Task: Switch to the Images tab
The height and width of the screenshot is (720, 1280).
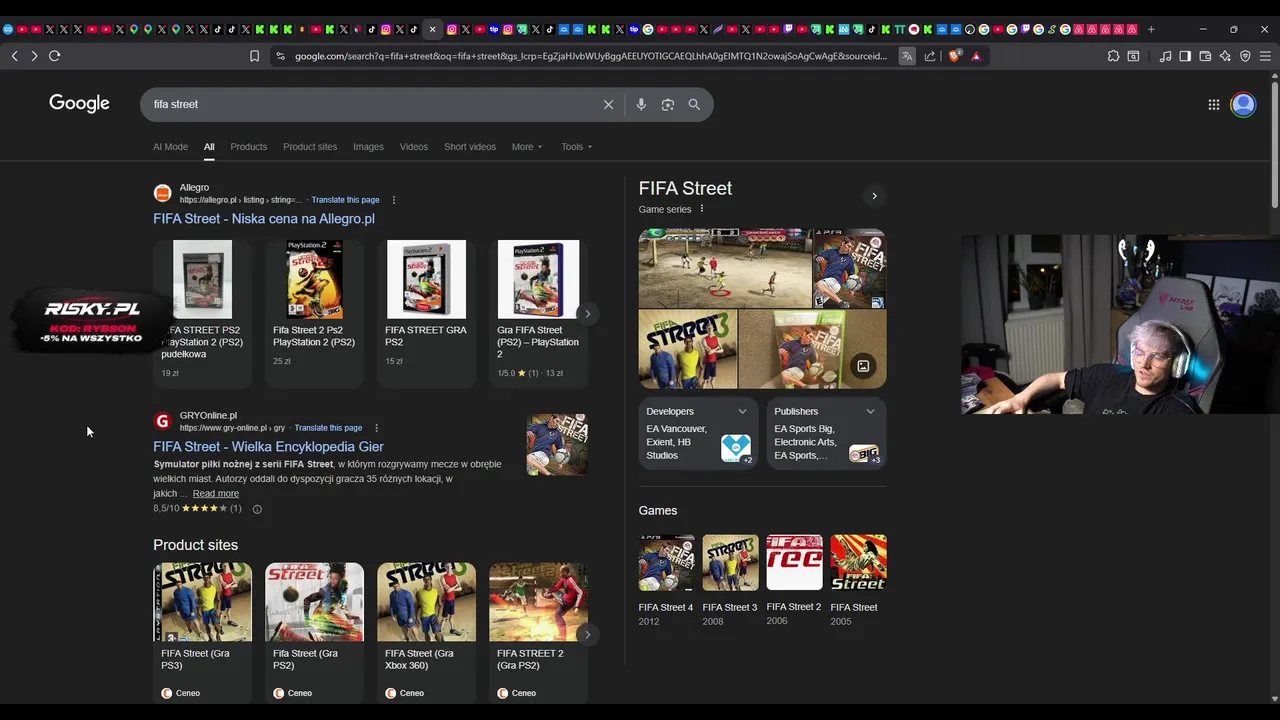Action: tap(368, 147)
